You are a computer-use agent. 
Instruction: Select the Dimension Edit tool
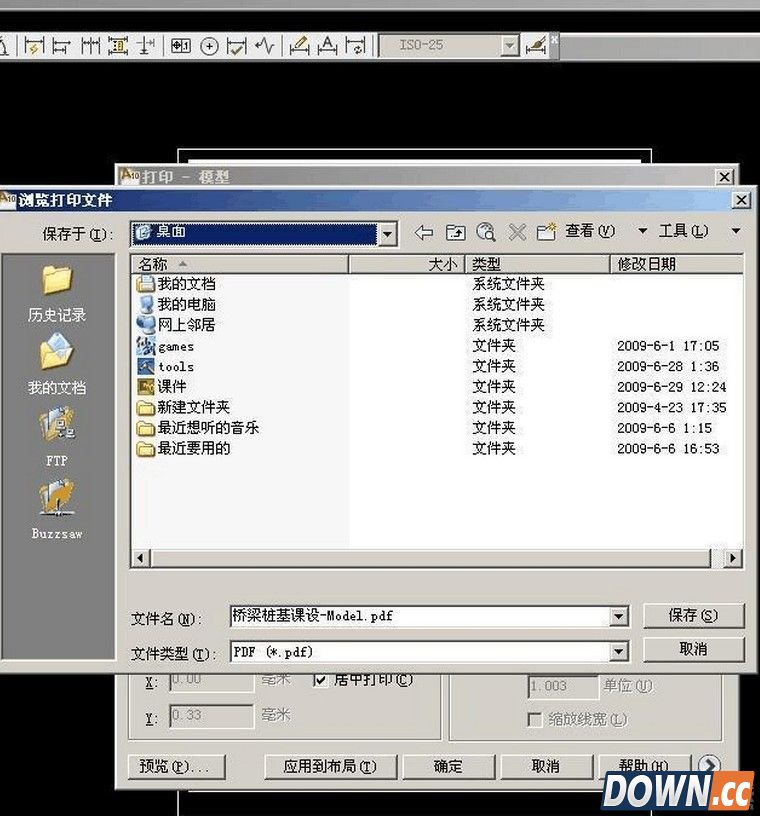click(299, 46)
